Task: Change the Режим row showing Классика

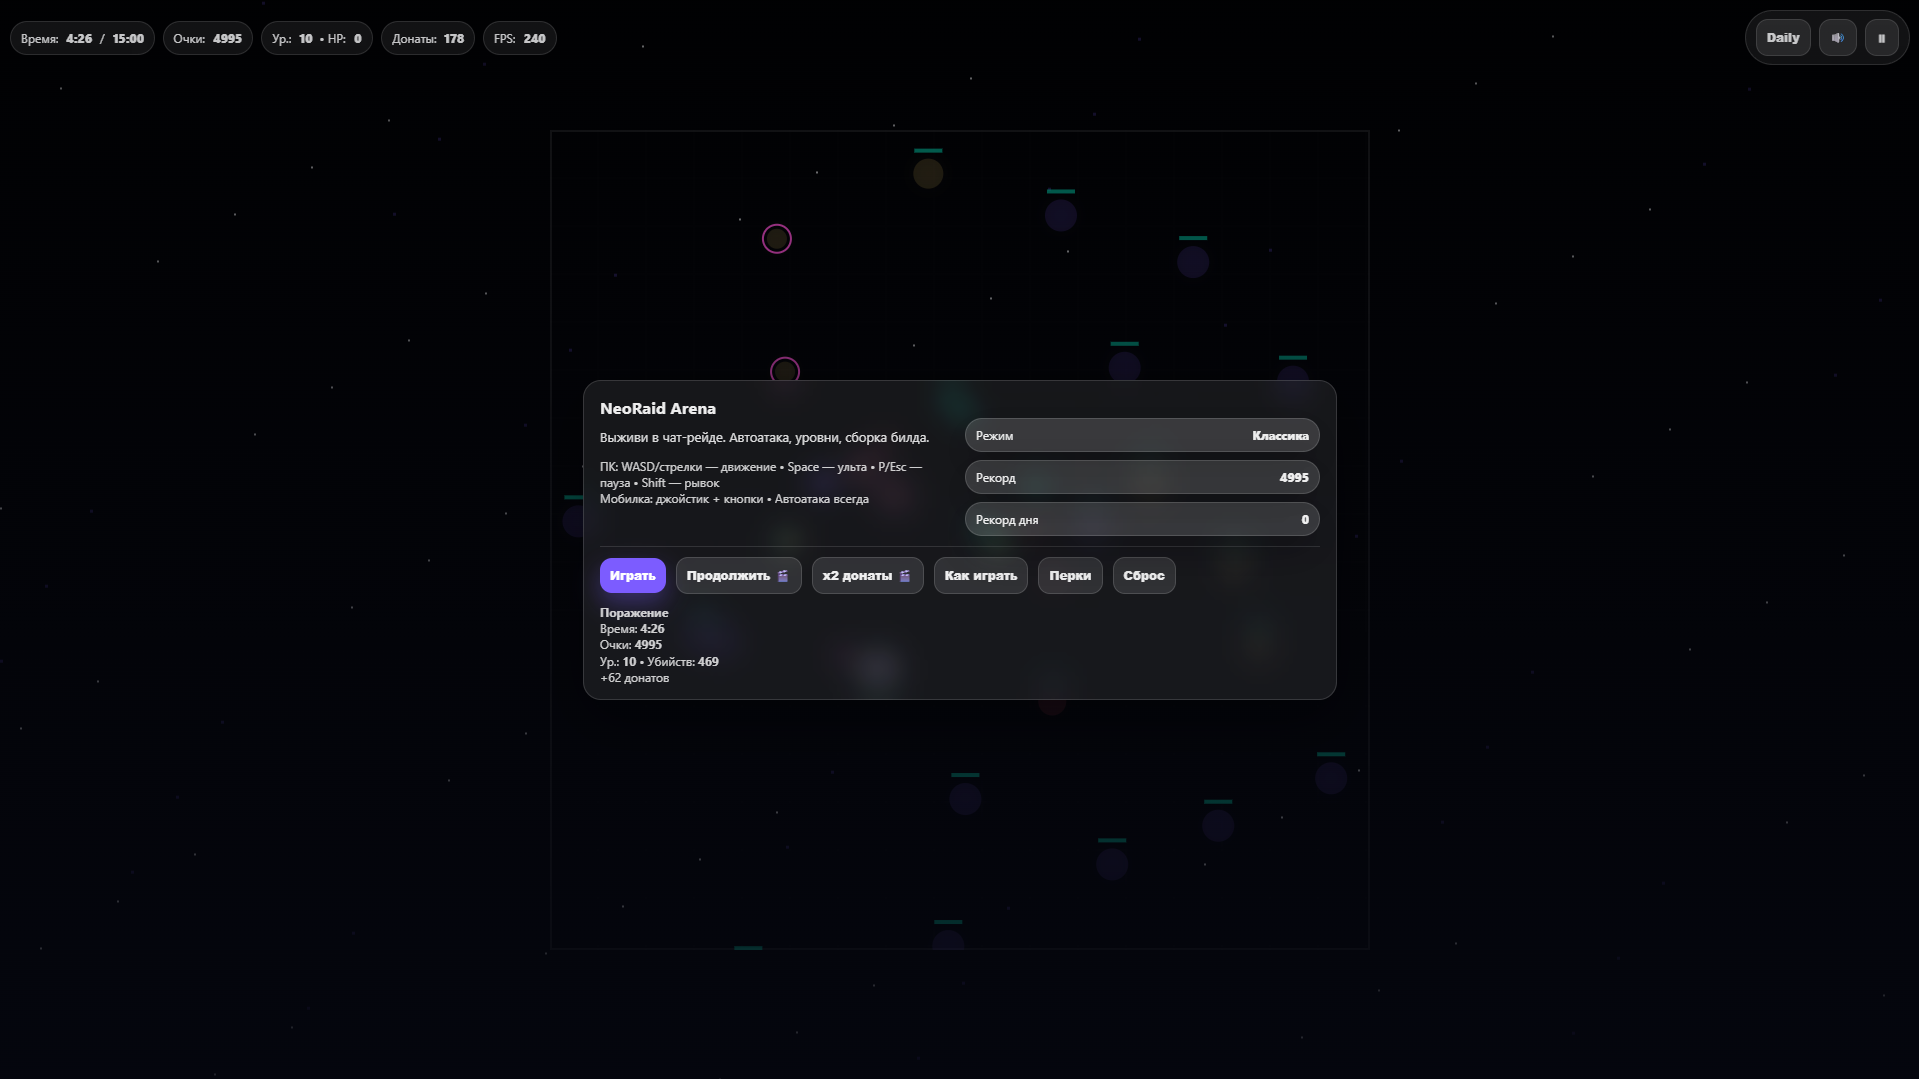Action: tap(1142, 436)
